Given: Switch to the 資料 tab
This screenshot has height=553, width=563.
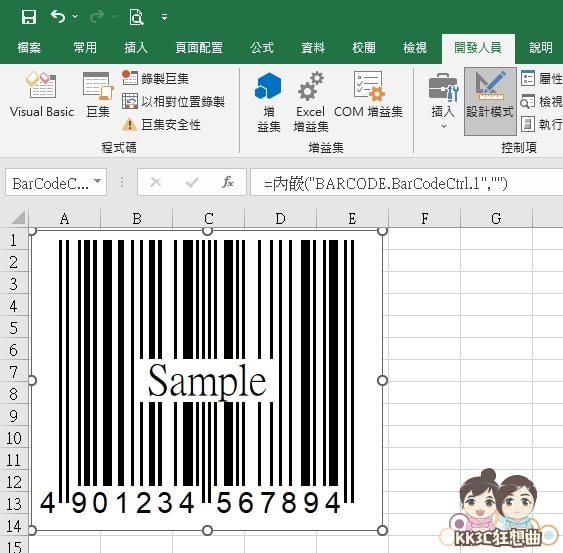Looking at the screenshot, I should [x=313, y=47].
